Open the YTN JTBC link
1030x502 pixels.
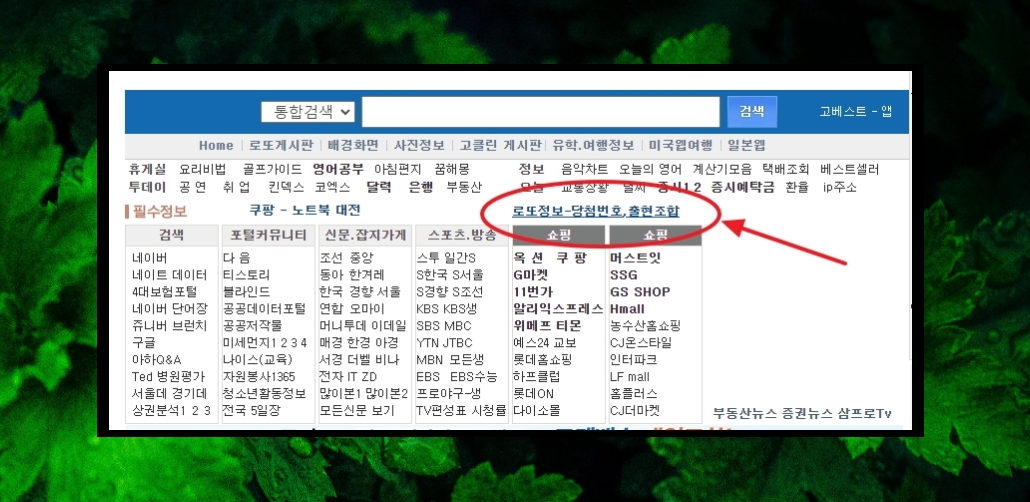point(444,343)
